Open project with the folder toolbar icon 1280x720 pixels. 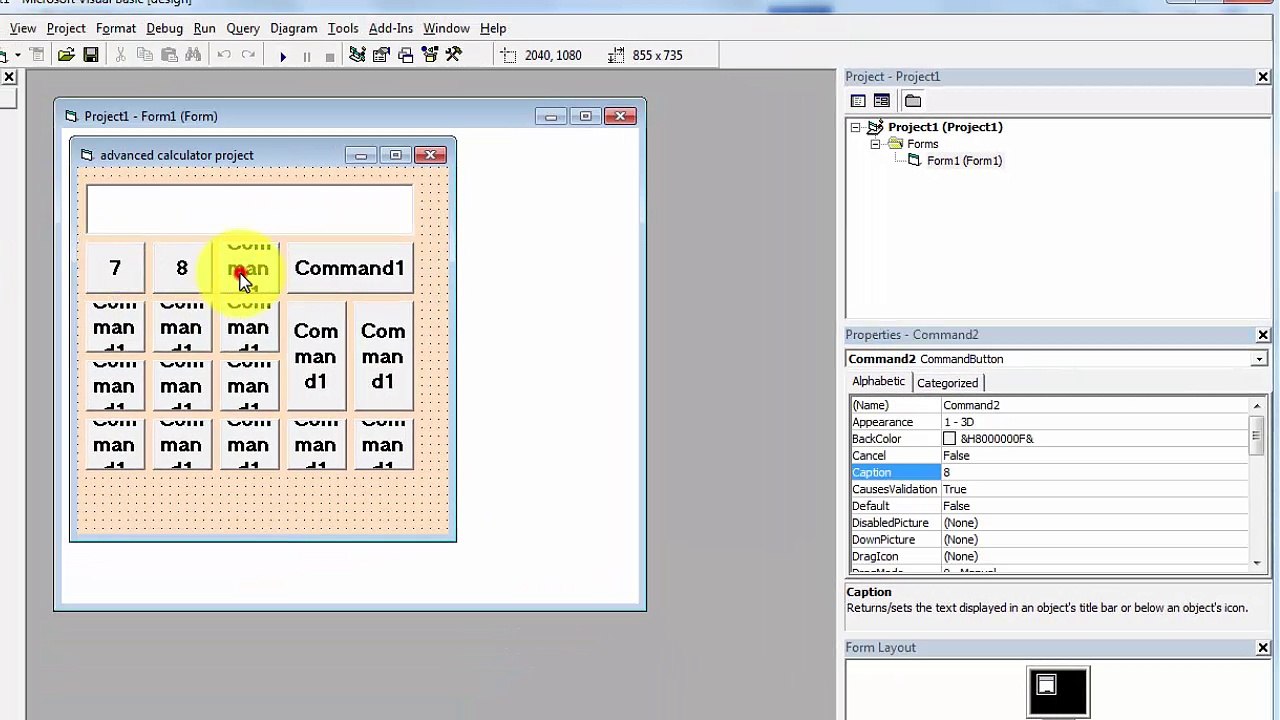coord(66,55)
